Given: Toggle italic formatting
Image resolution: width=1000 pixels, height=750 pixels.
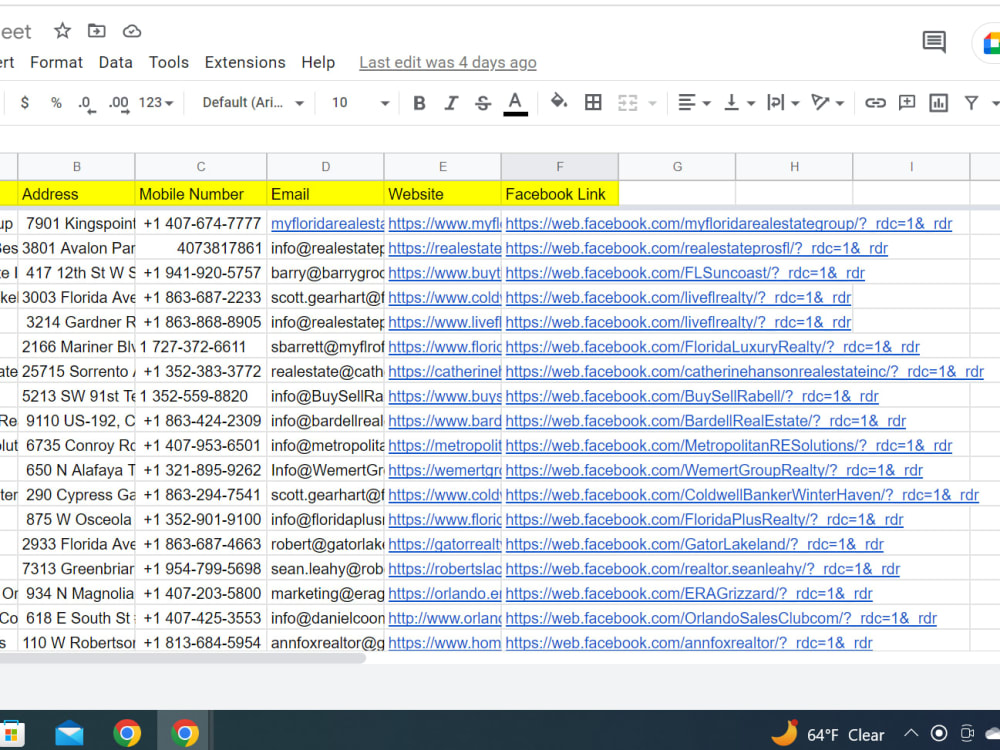Looking at the screenshot, I should point(451,103).
